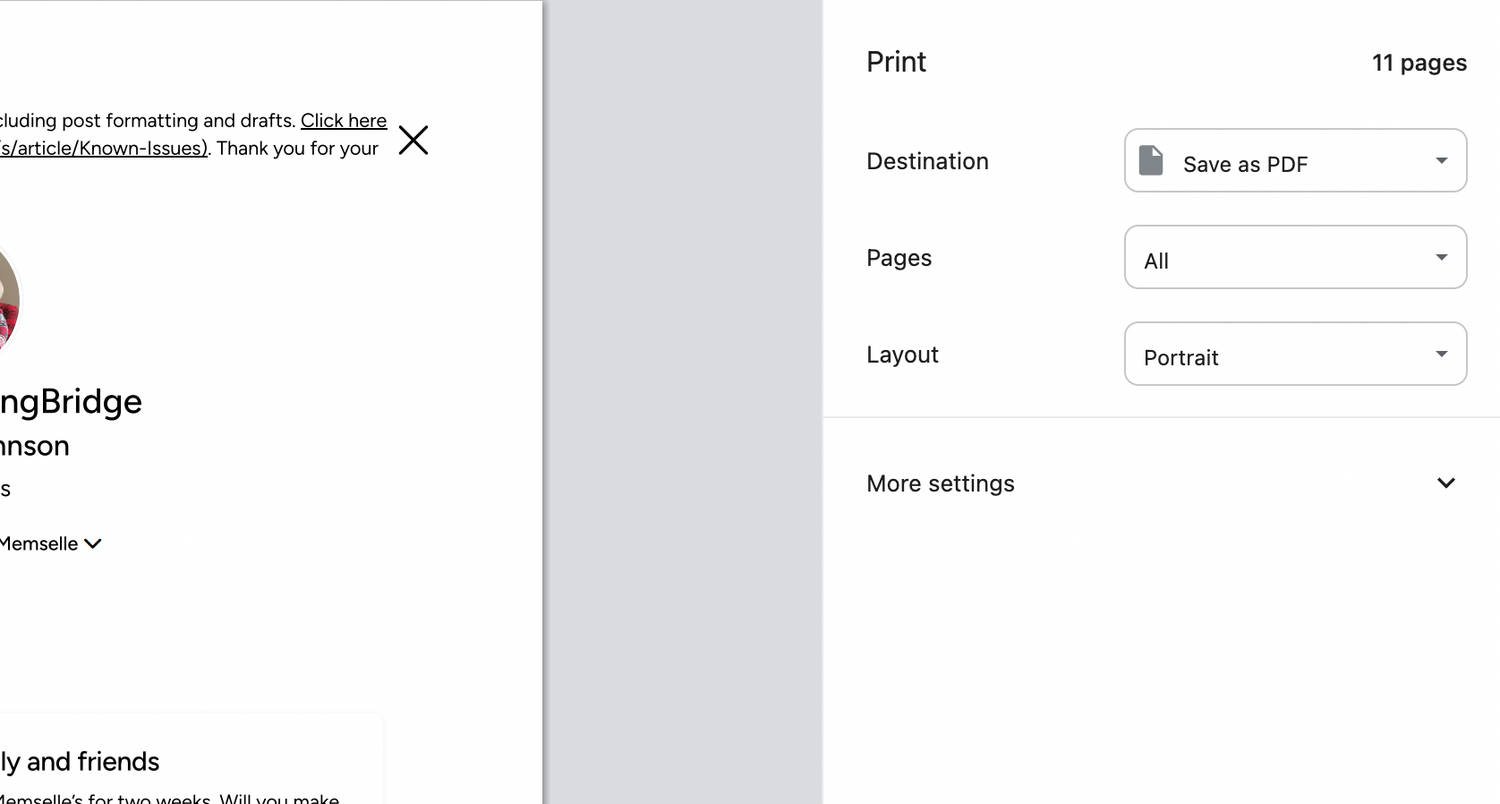Viewport: 1500px width, 804px height.
Task: Click the "ngBridge" site title heading
Action: coord(70,401)
